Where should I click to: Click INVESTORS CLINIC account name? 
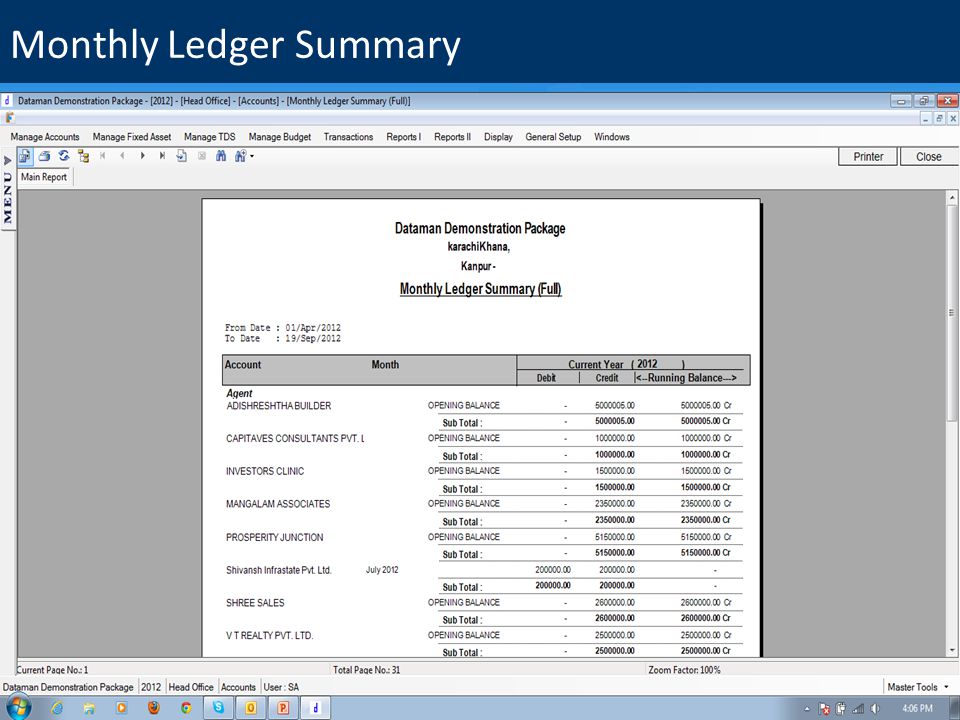265,471
